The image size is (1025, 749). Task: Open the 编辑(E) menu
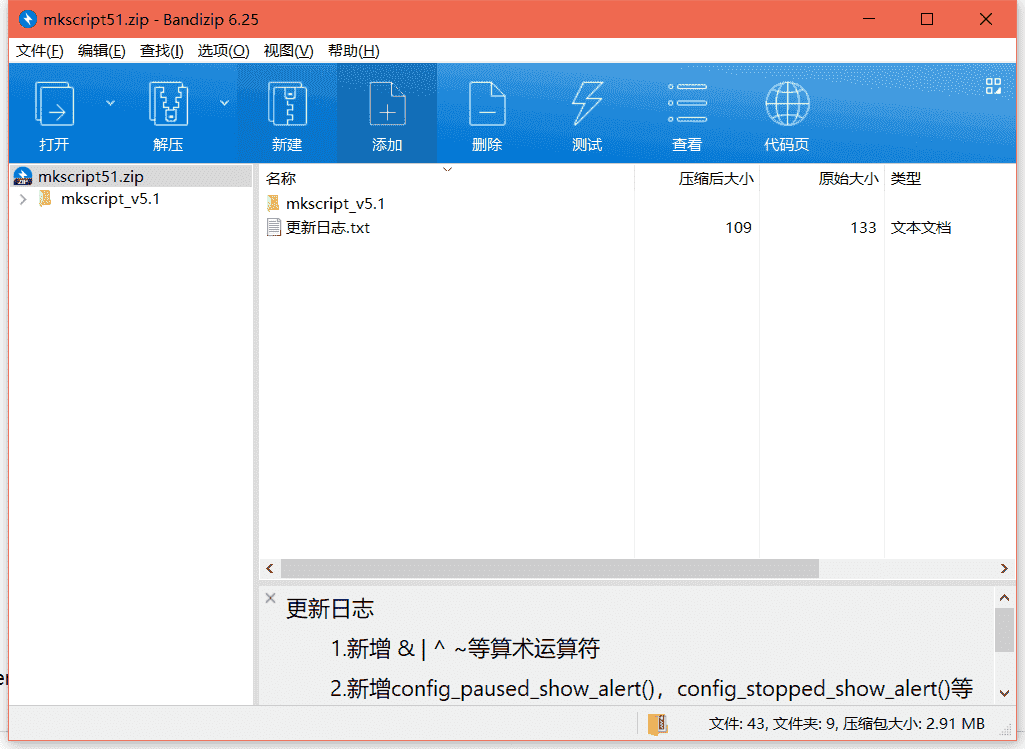click(101, 51)
